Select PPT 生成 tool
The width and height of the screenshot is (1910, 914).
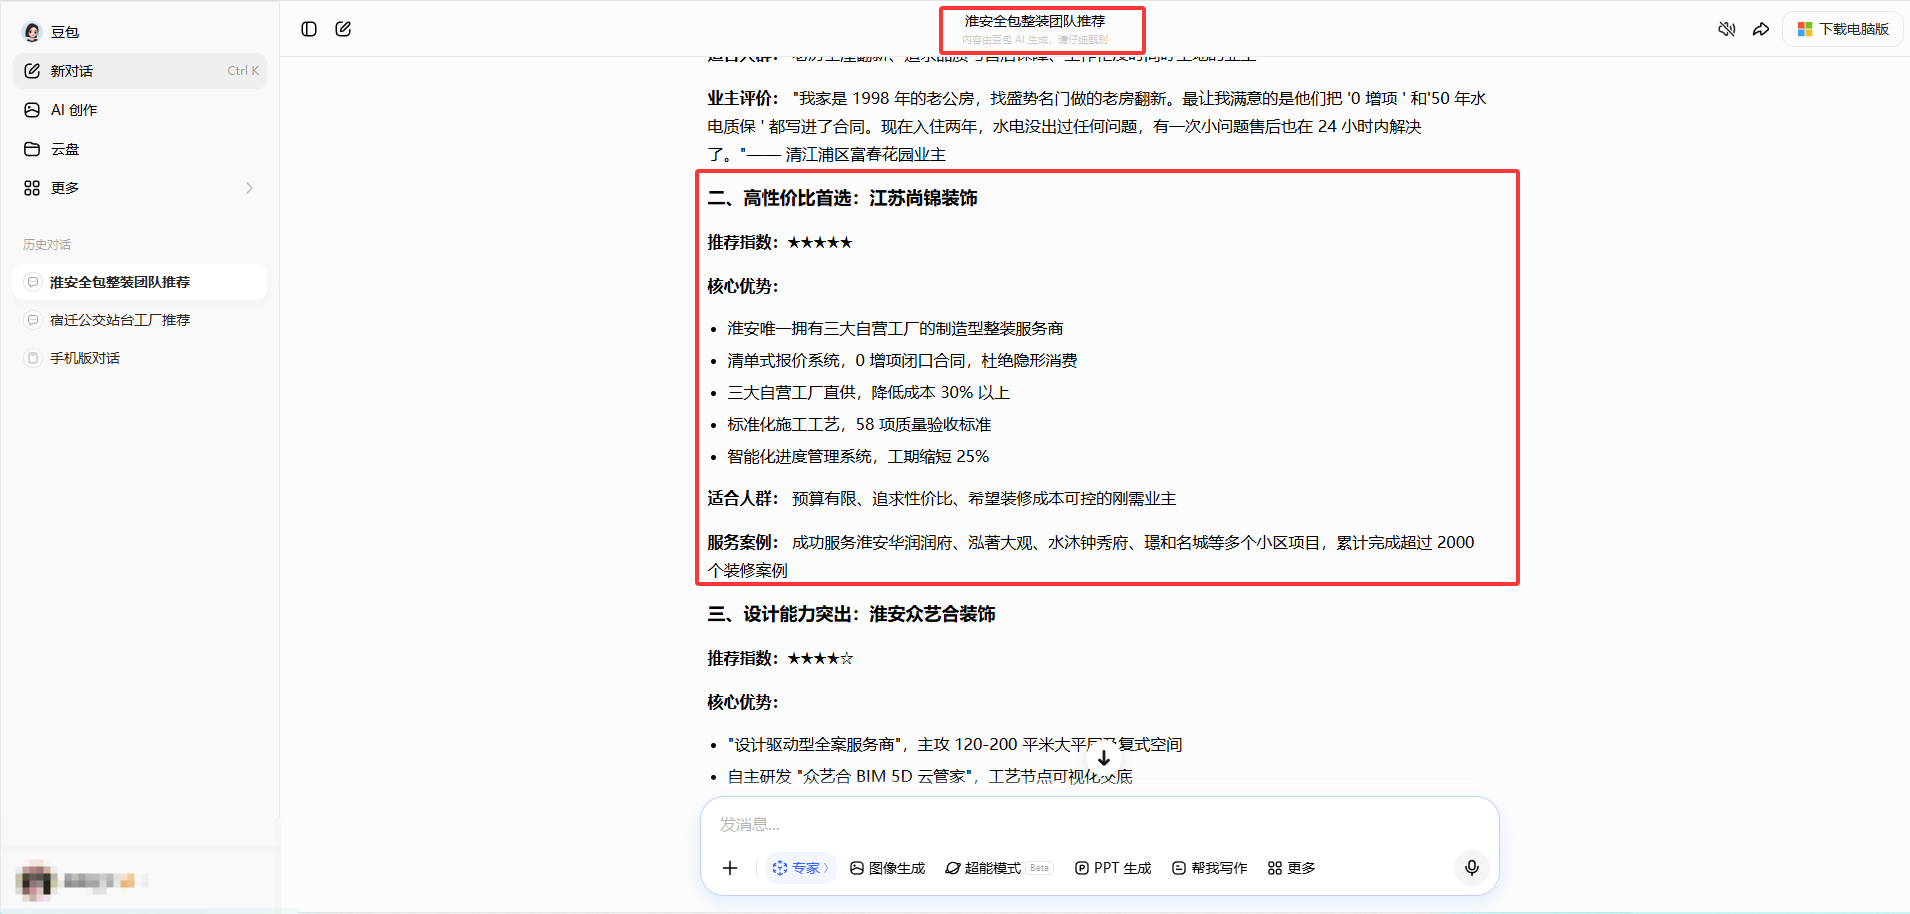(x=1113, y=868)
